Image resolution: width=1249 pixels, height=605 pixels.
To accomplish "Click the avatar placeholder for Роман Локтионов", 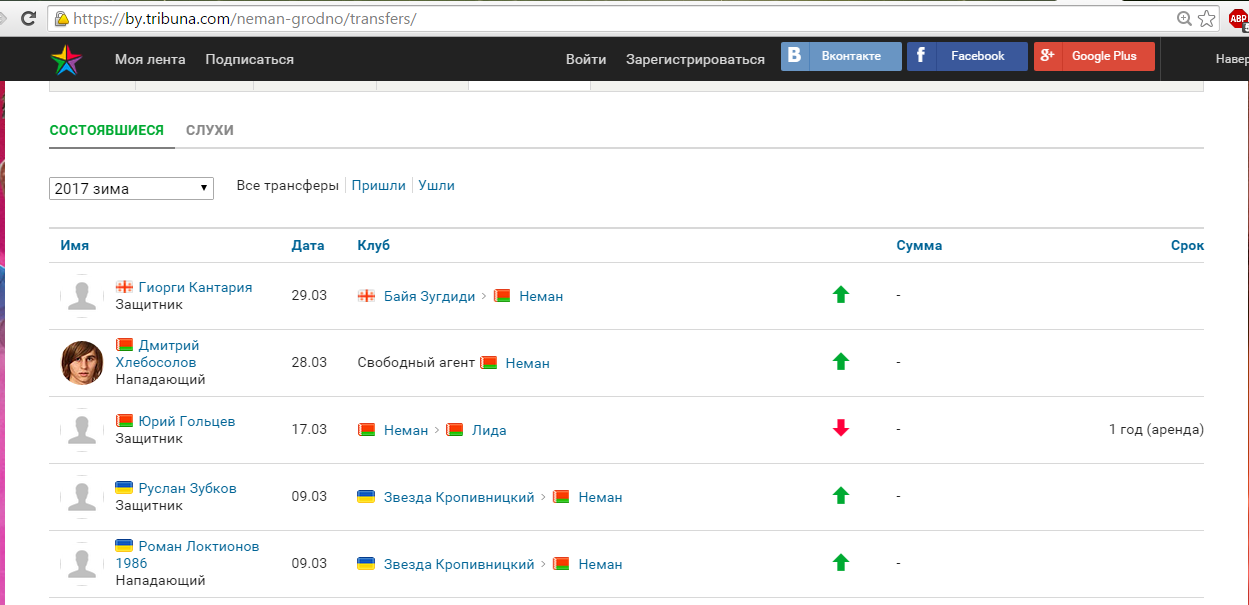I will [x=82, y=564].
